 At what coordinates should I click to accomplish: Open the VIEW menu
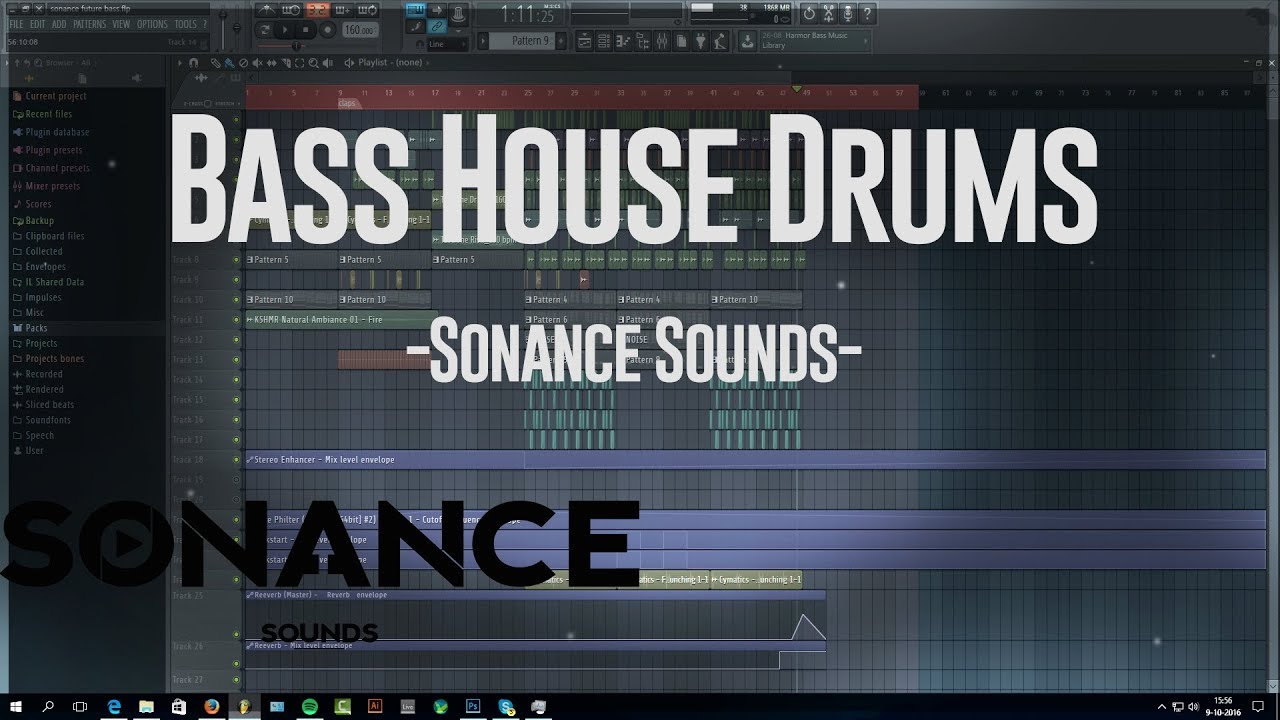(x=121, y=24)
